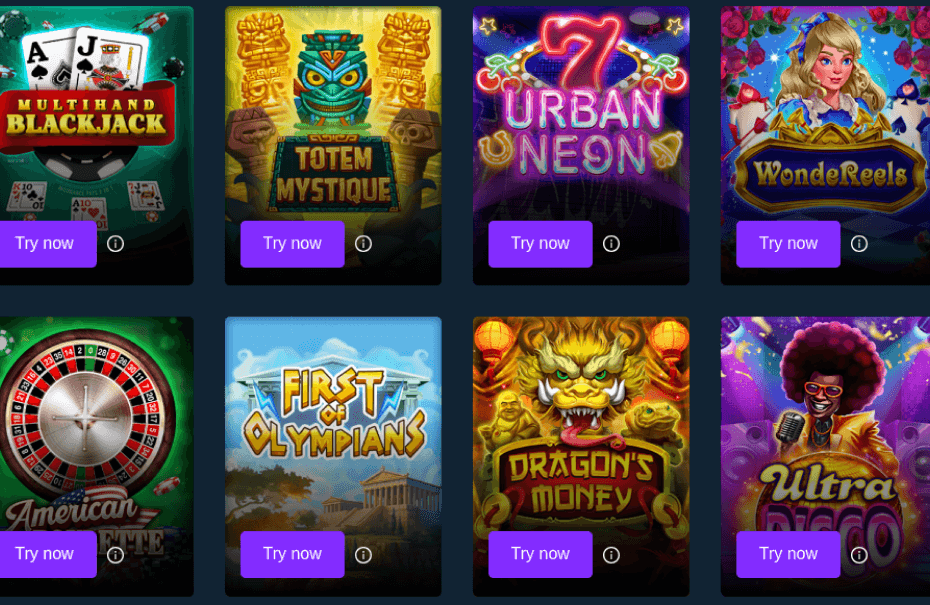This screenshot has height=605, width=930.
Task: View info icon on American Roulette
Action: 115,555
